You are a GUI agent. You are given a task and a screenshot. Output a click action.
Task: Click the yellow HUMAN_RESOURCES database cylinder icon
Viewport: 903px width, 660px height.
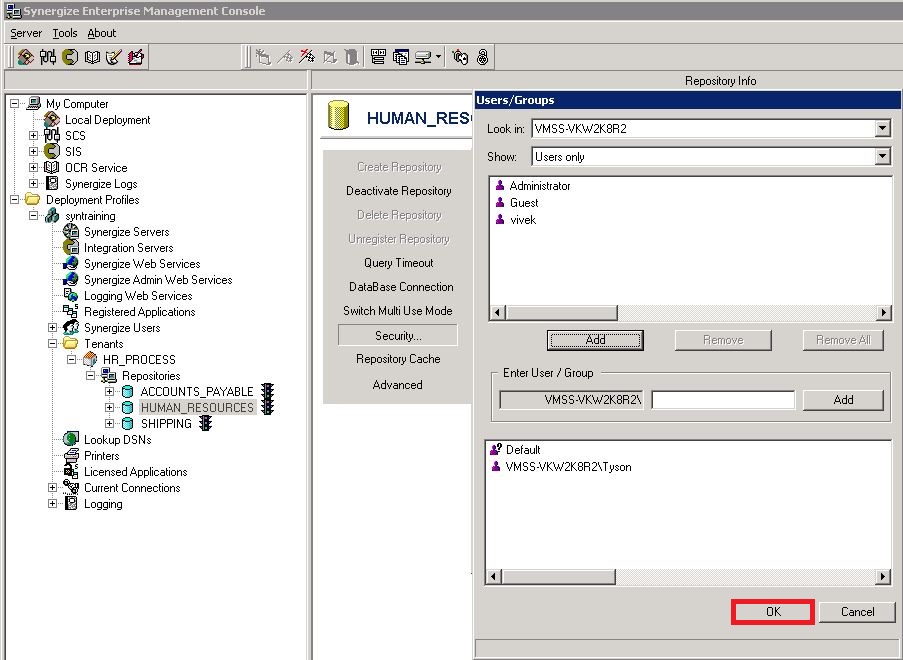[x=339, y=115]
